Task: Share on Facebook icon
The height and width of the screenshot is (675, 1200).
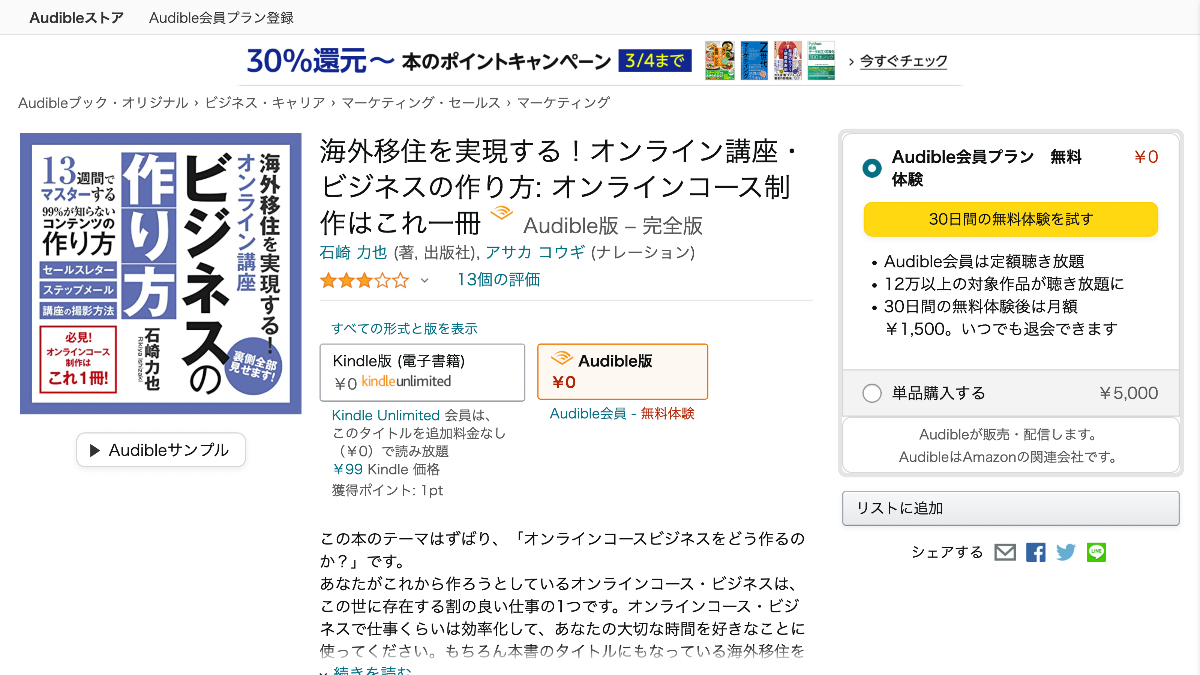Action: point(1036,552)
